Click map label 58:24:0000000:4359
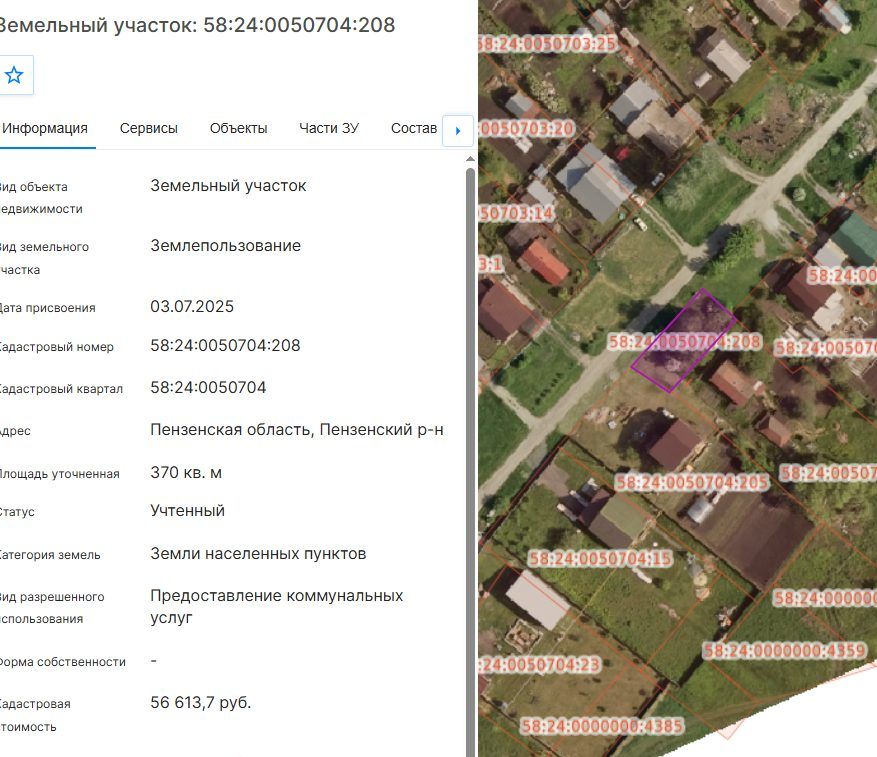Viewport: 877px width, 757px height. point(784,651)
